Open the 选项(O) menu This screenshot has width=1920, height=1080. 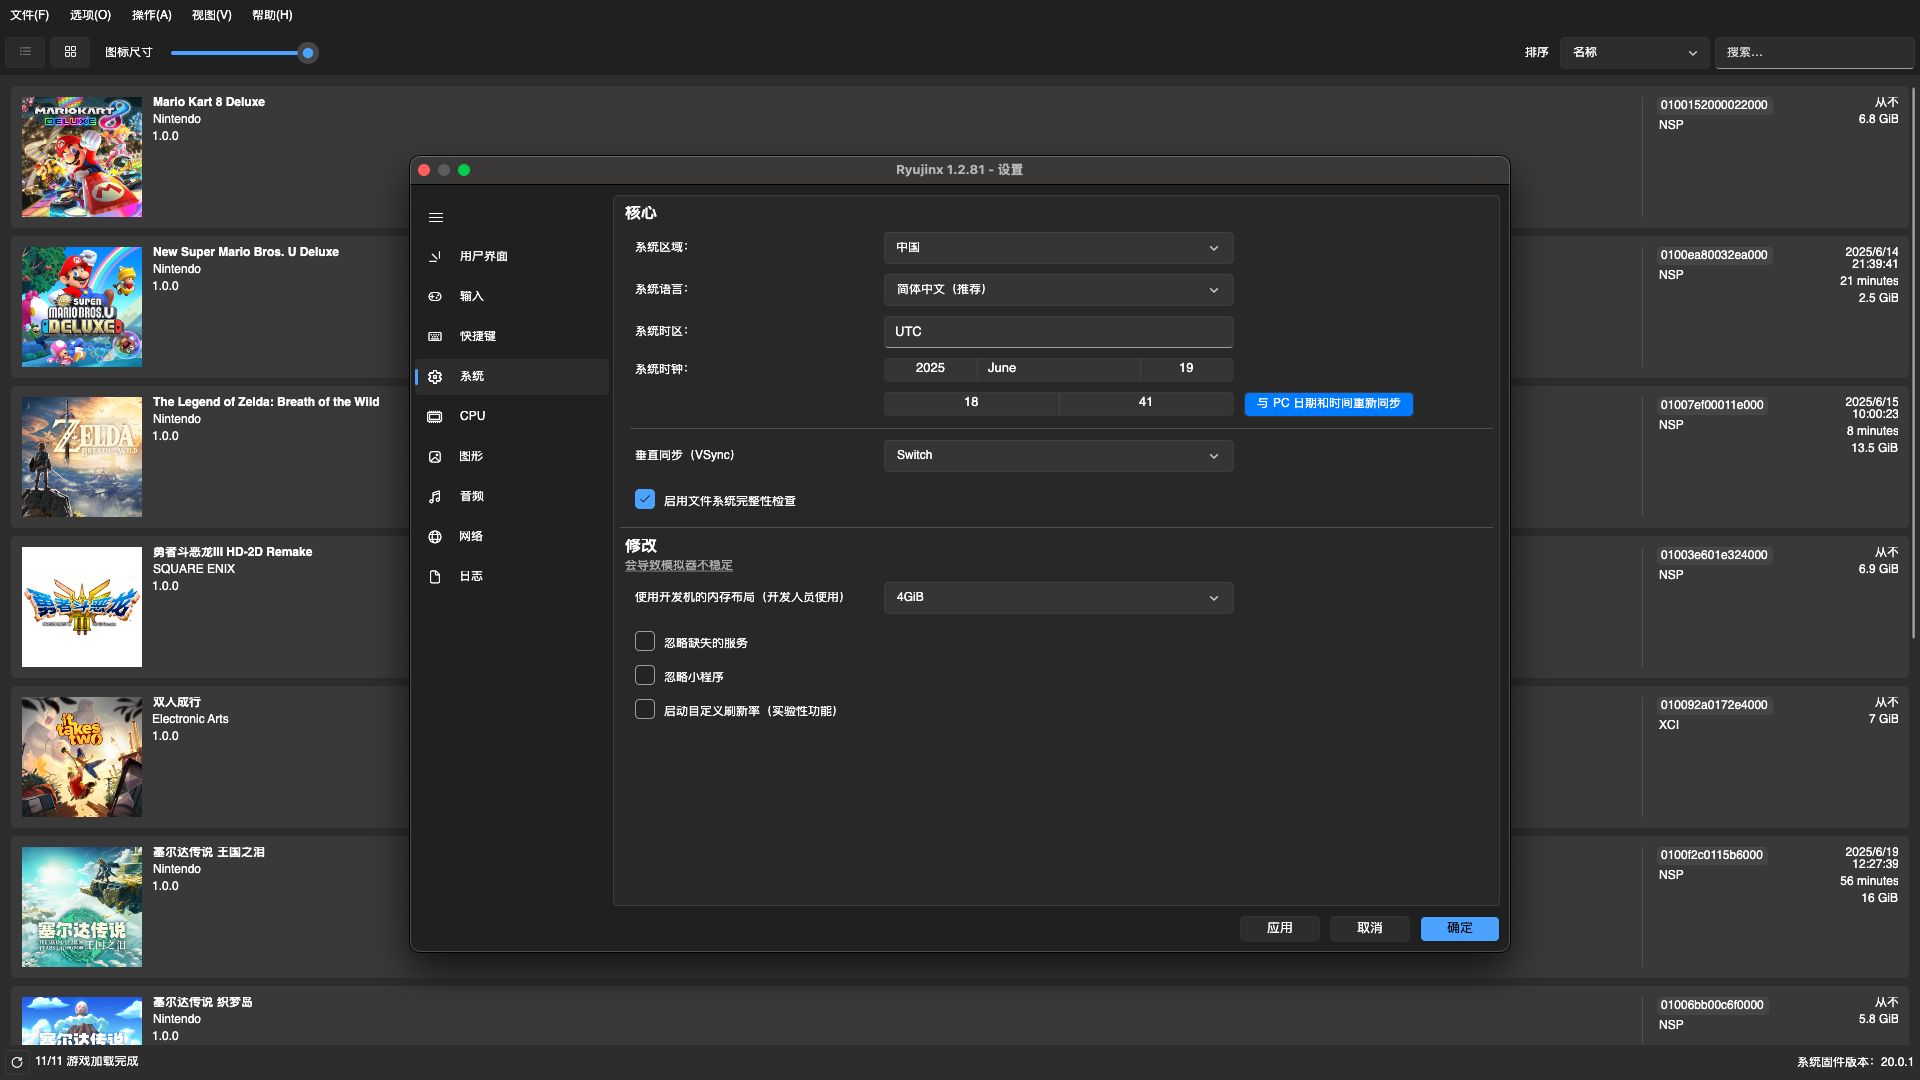90,15
